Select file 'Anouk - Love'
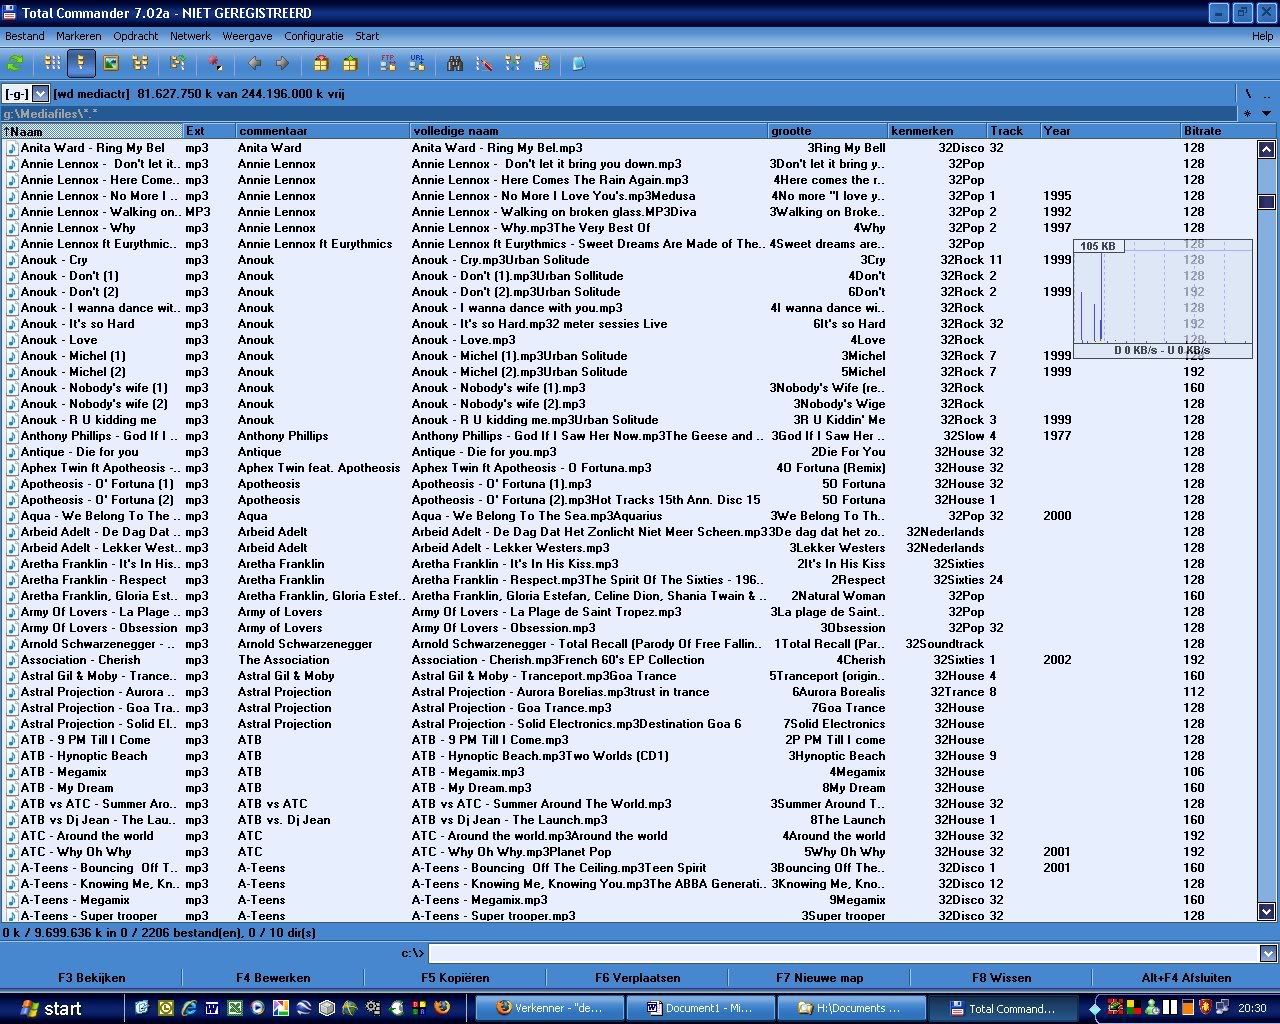This screenshot has height=1024, width=1280. 59,340
